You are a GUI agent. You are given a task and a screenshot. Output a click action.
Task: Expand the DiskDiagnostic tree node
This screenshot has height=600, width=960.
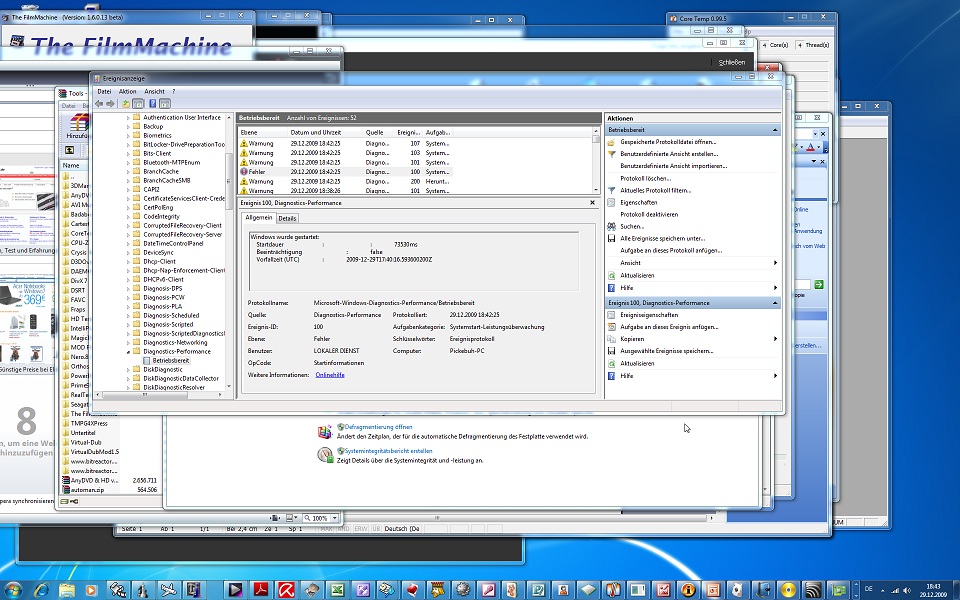coord(128,370)
